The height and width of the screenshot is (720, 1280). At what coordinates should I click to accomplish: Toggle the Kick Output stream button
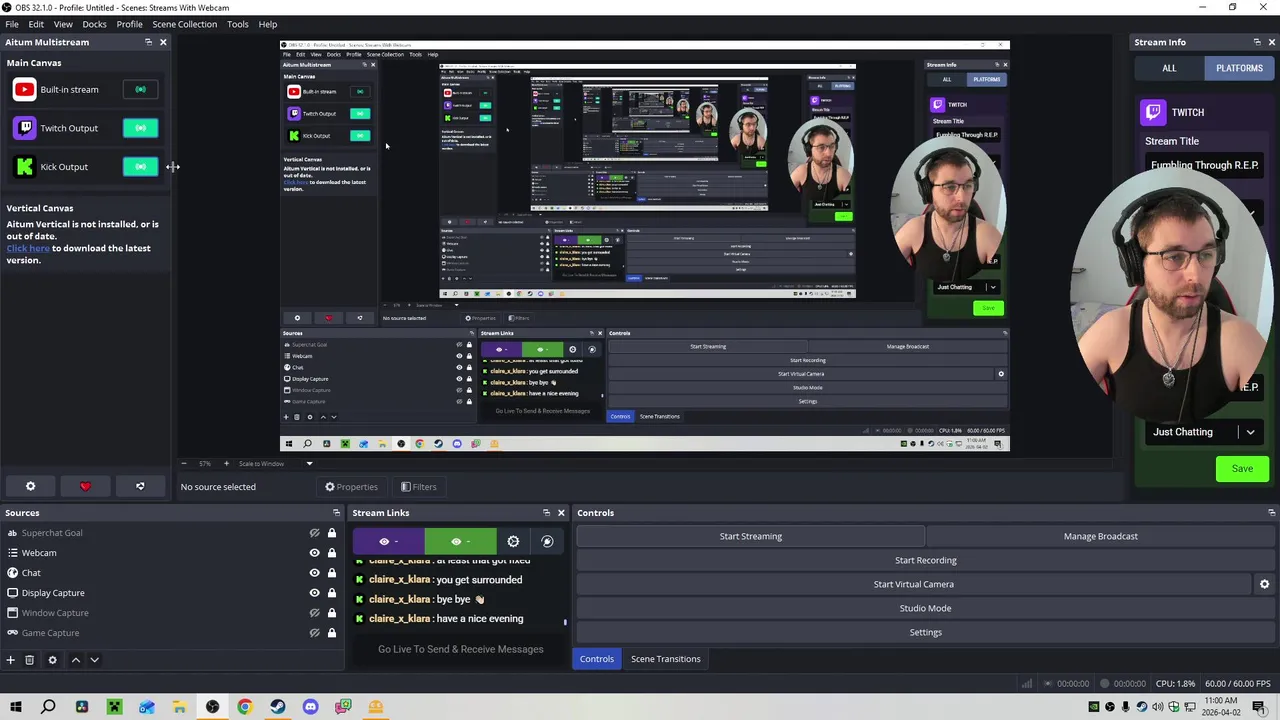point(140,167)
